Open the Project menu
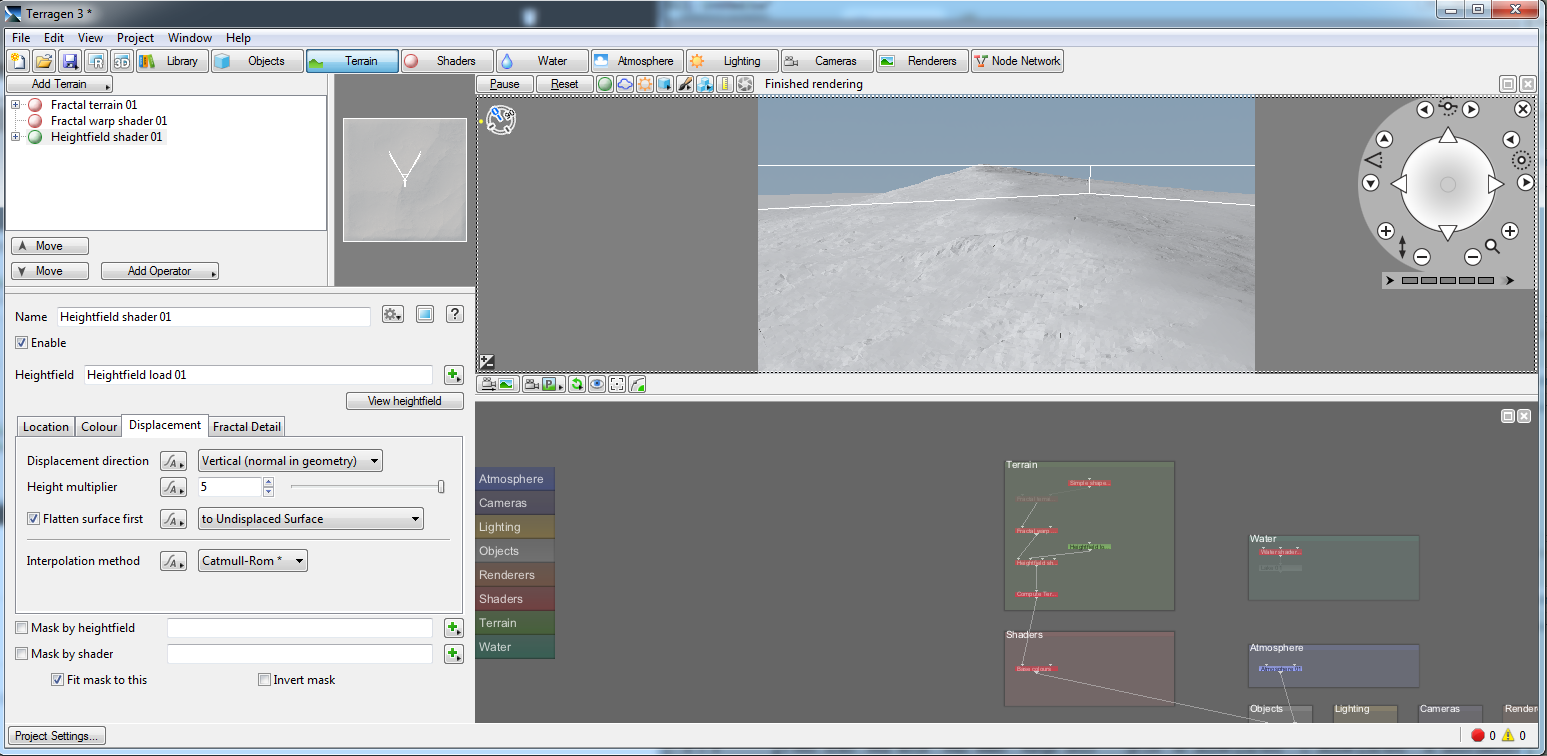This screenshot has height=756, width=1547. coord(135,38)
